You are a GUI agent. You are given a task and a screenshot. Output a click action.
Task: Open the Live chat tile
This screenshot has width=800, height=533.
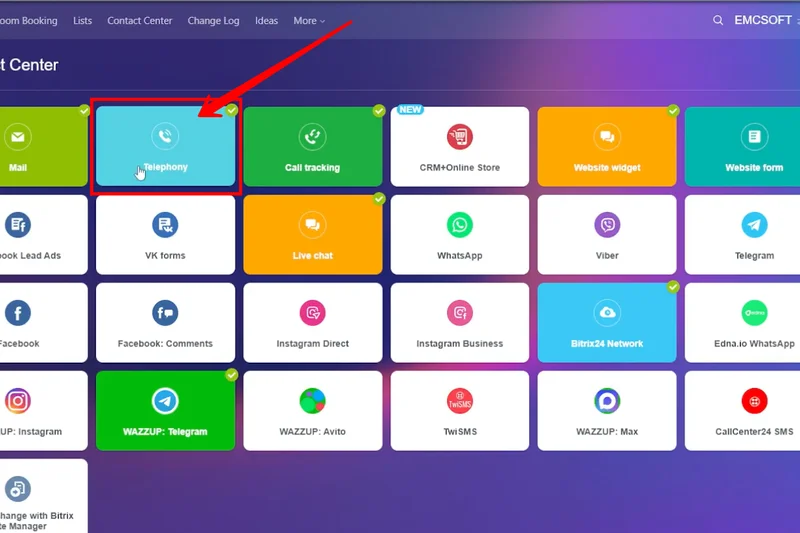tap(313, 235)
